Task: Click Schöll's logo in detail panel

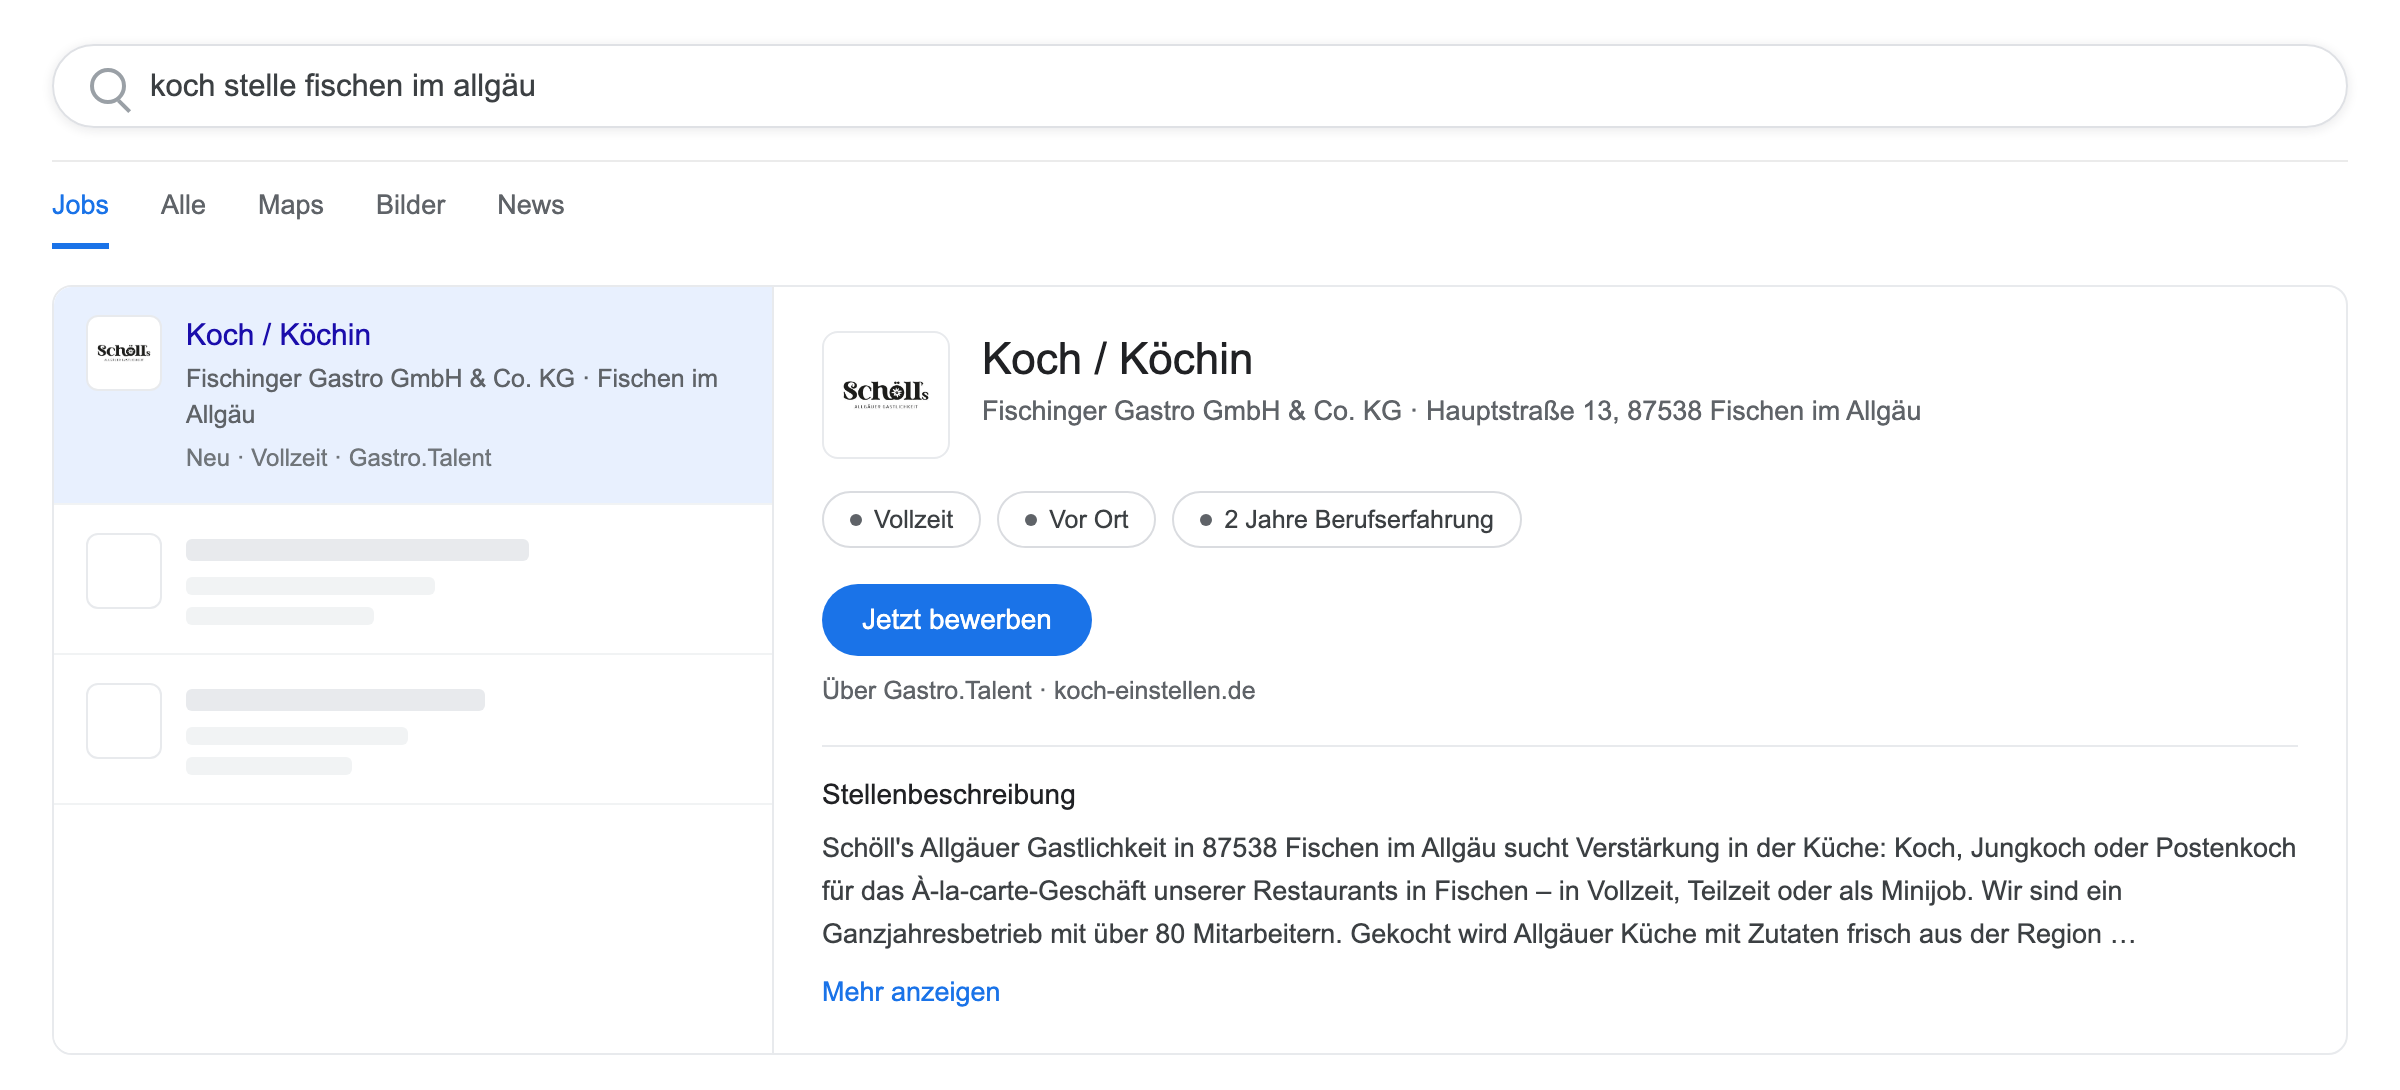Action: click(886, 395)
